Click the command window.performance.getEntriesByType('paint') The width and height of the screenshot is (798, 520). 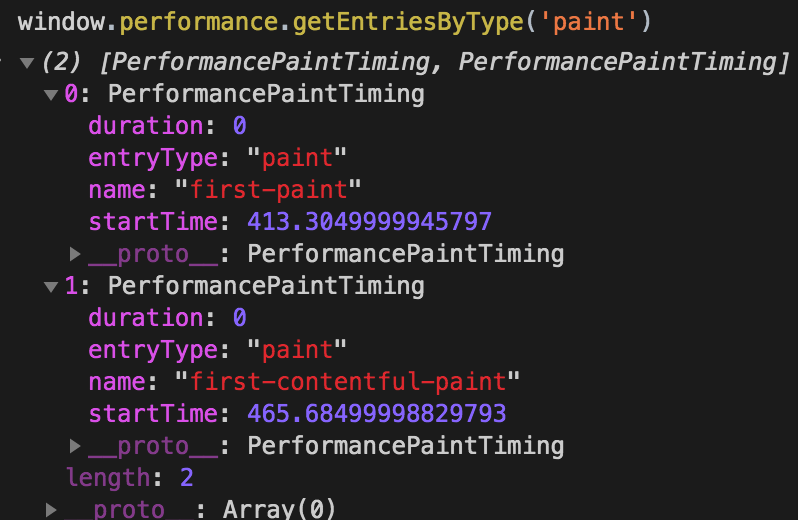(334, 22)
